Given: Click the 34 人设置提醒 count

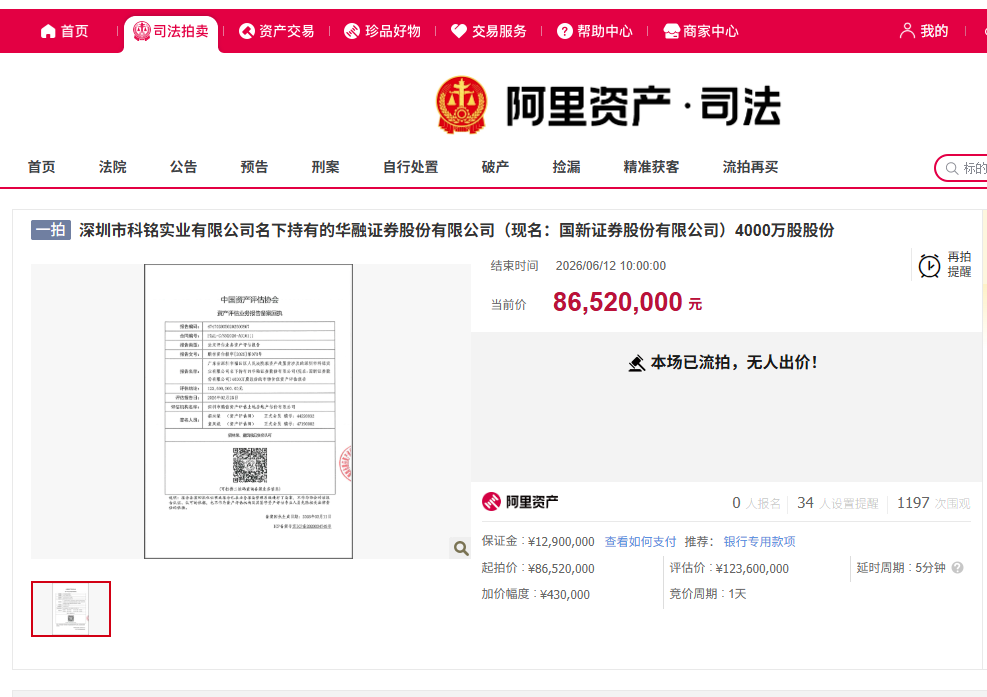Looking at the screenshot, I should pyautogui.click(x=838, y=503).
